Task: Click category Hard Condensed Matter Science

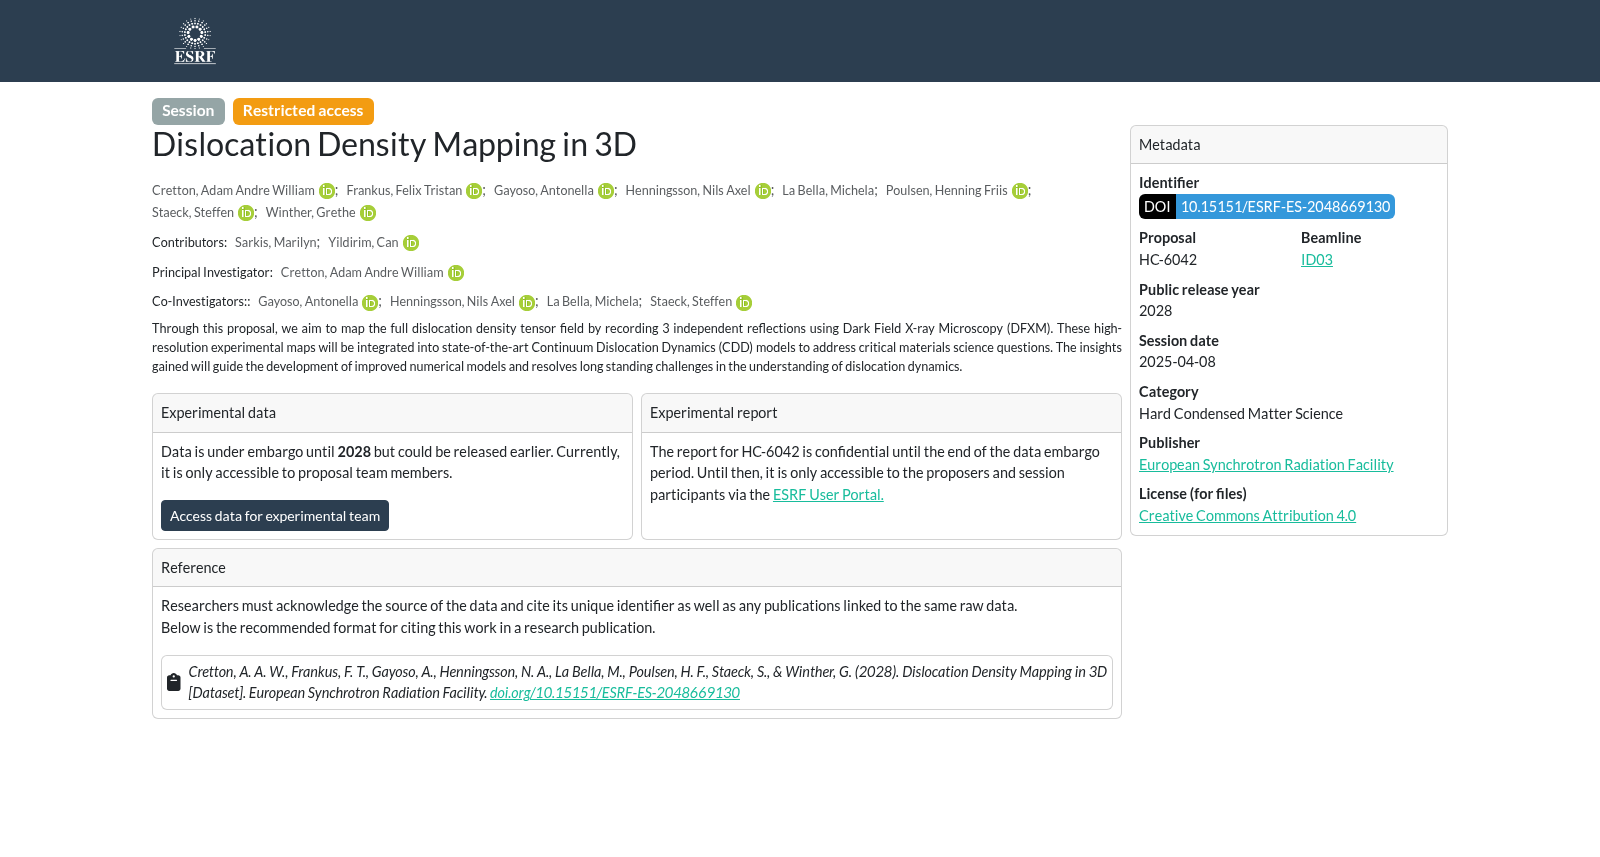Action: [1241, 414]
